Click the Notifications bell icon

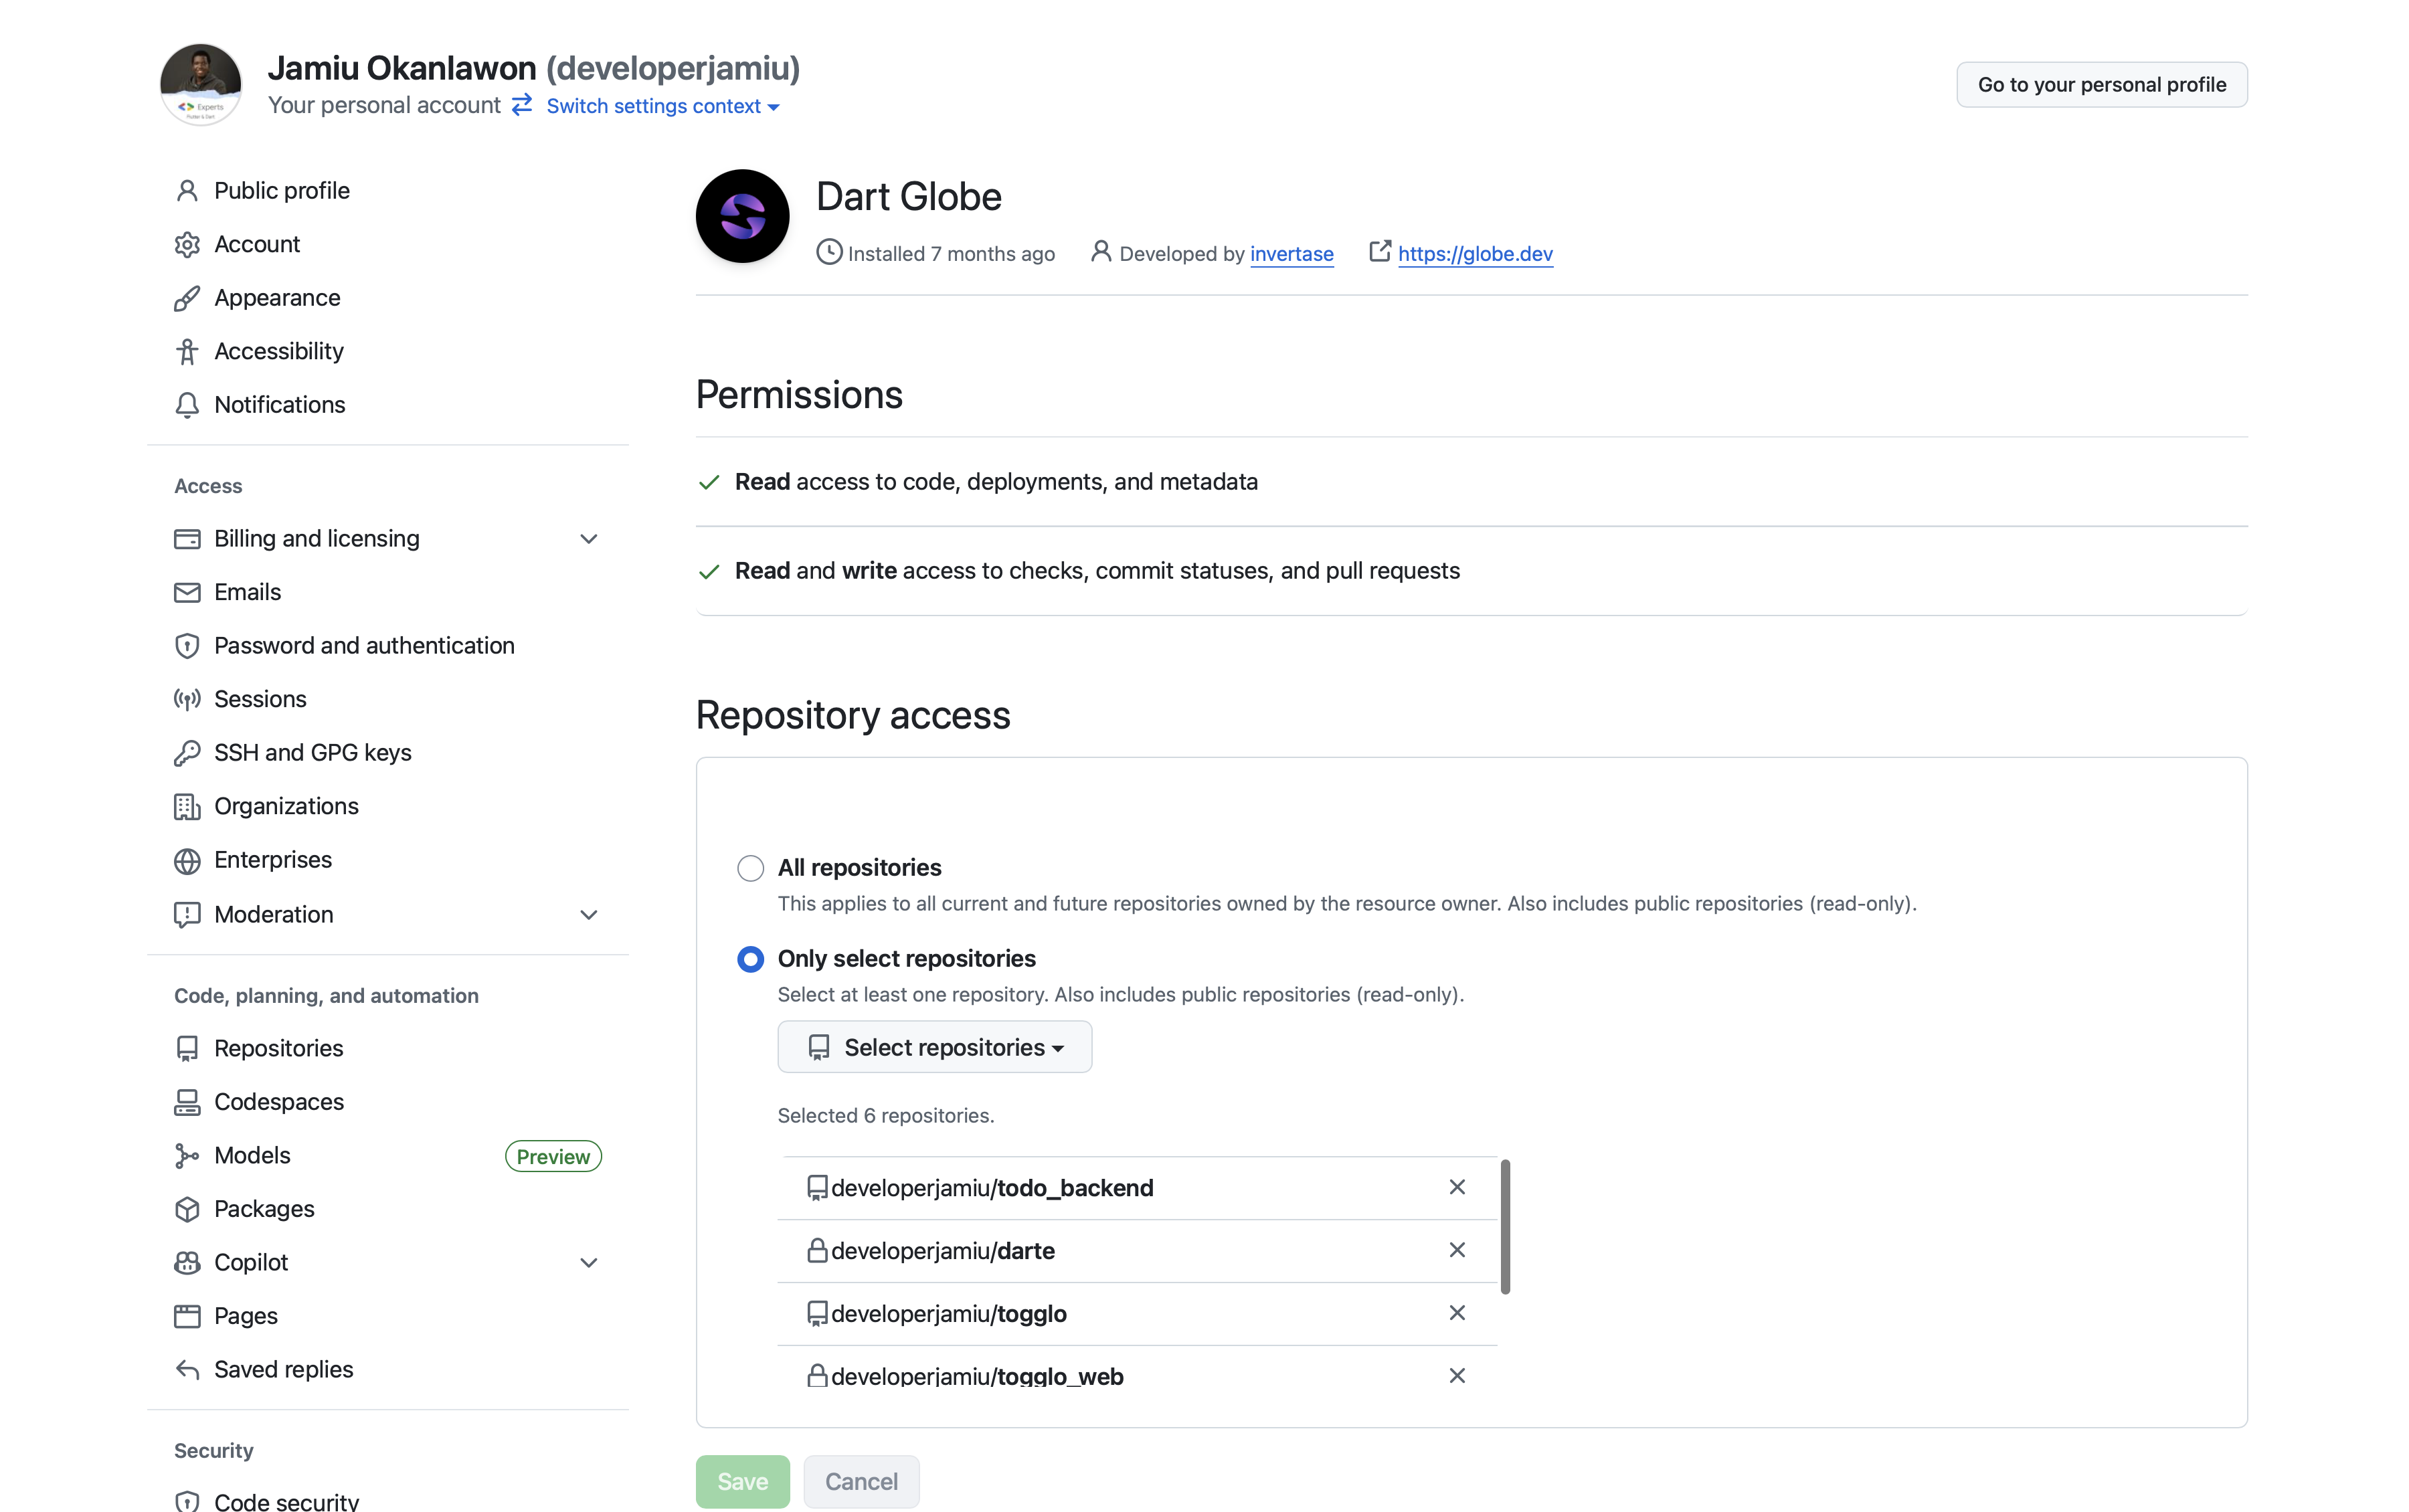tap(187, 405)
